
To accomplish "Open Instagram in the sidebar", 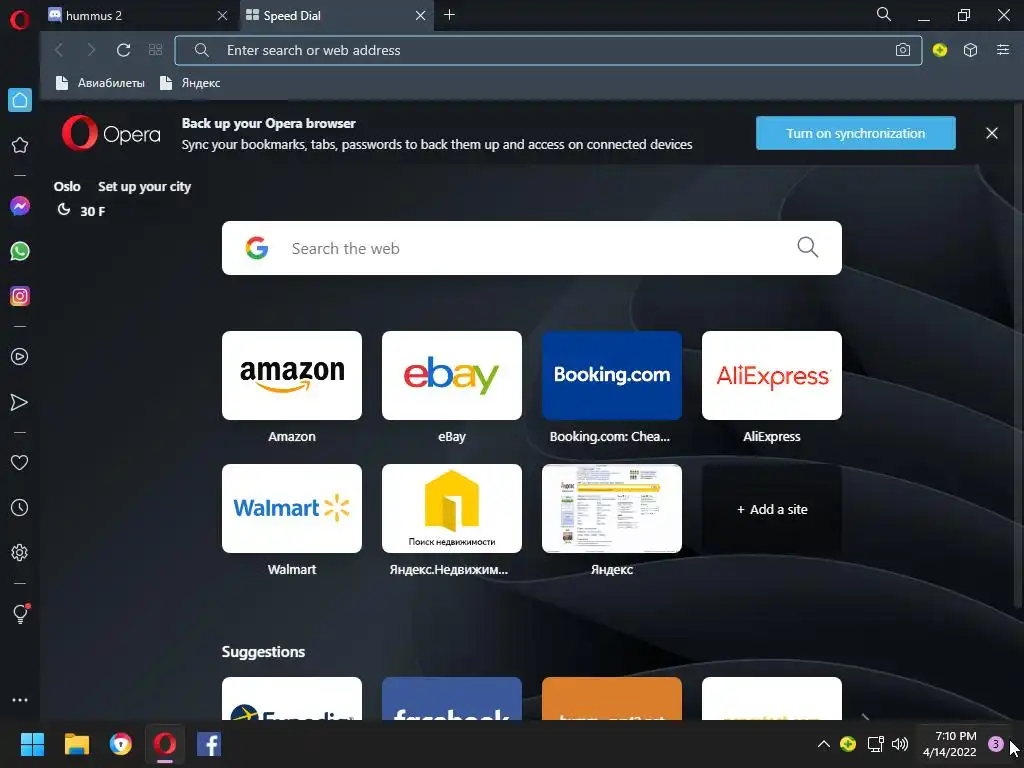I will point(20,296).
